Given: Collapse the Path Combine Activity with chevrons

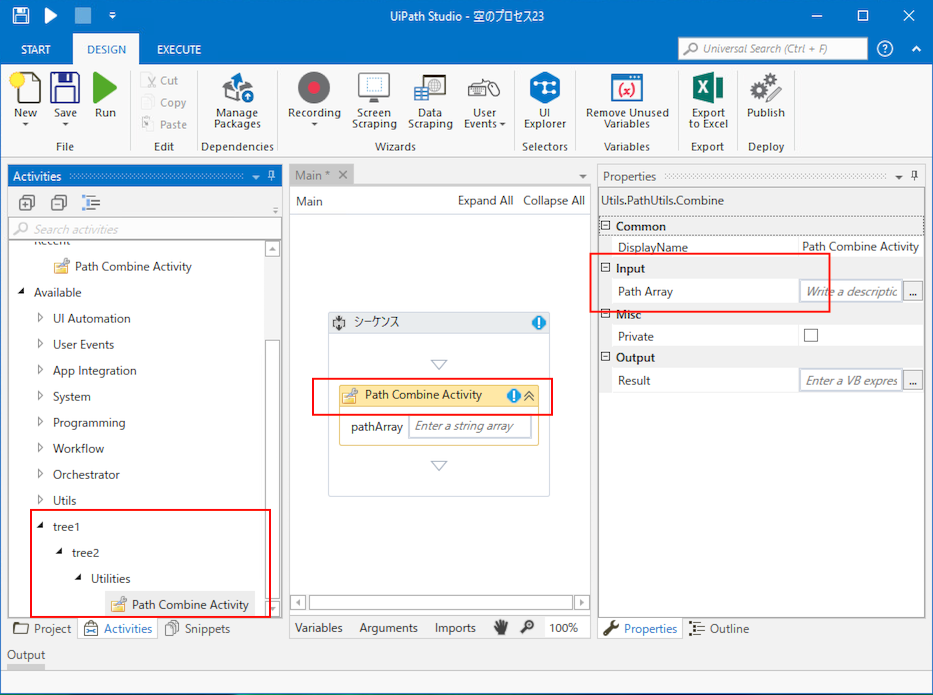Looking at the screenshot, I should coord(529,396).
